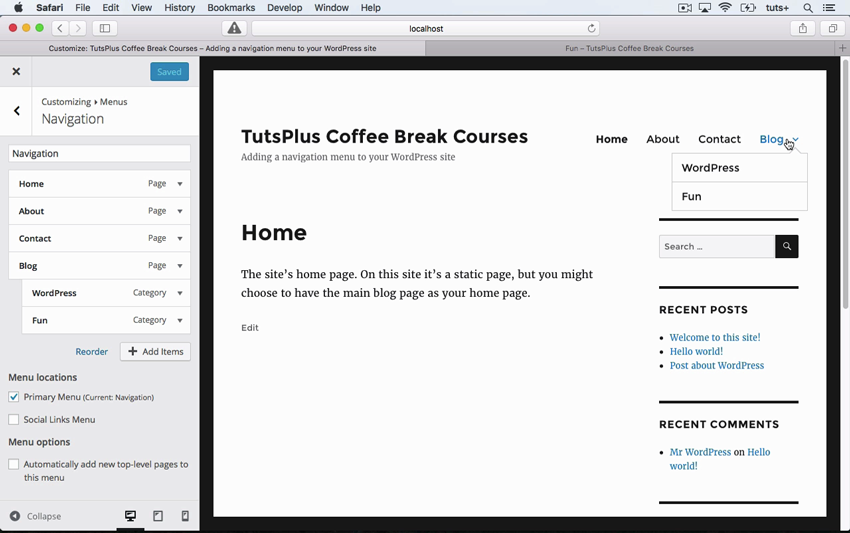This screenshot has width=850, height=533.
Task: Open the Apple menu
Action: pos(18,8)
